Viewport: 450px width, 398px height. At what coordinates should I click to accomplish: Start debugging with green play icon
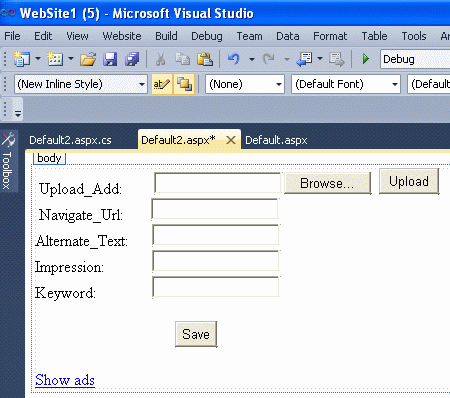tap(366, 59)
